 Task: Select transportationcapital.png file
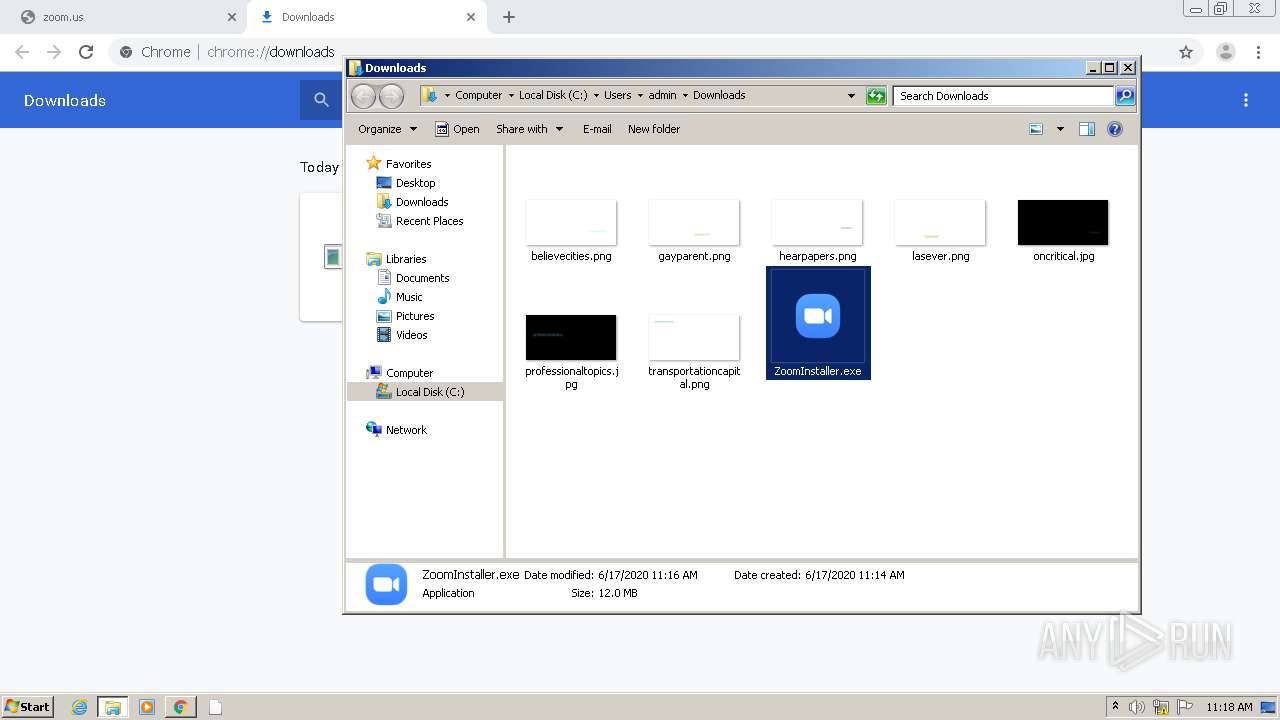click(694, 352)
